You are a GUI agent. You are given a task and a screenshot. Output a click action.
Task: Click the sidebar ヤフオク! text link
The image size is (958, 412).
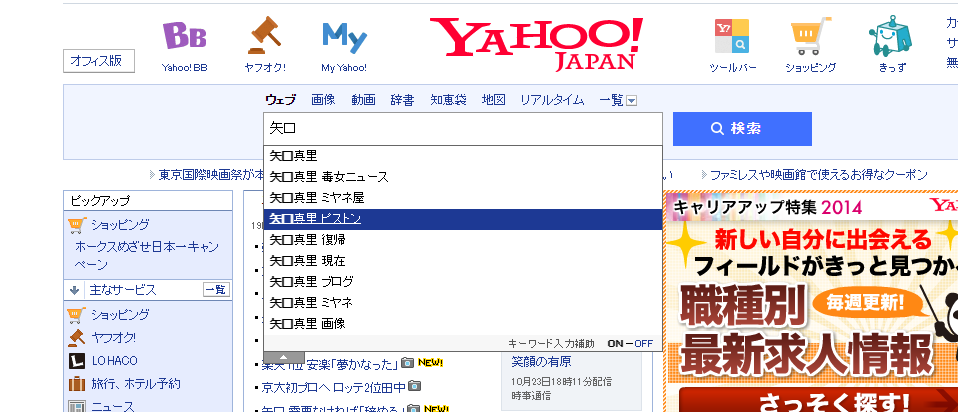point(114,337)
